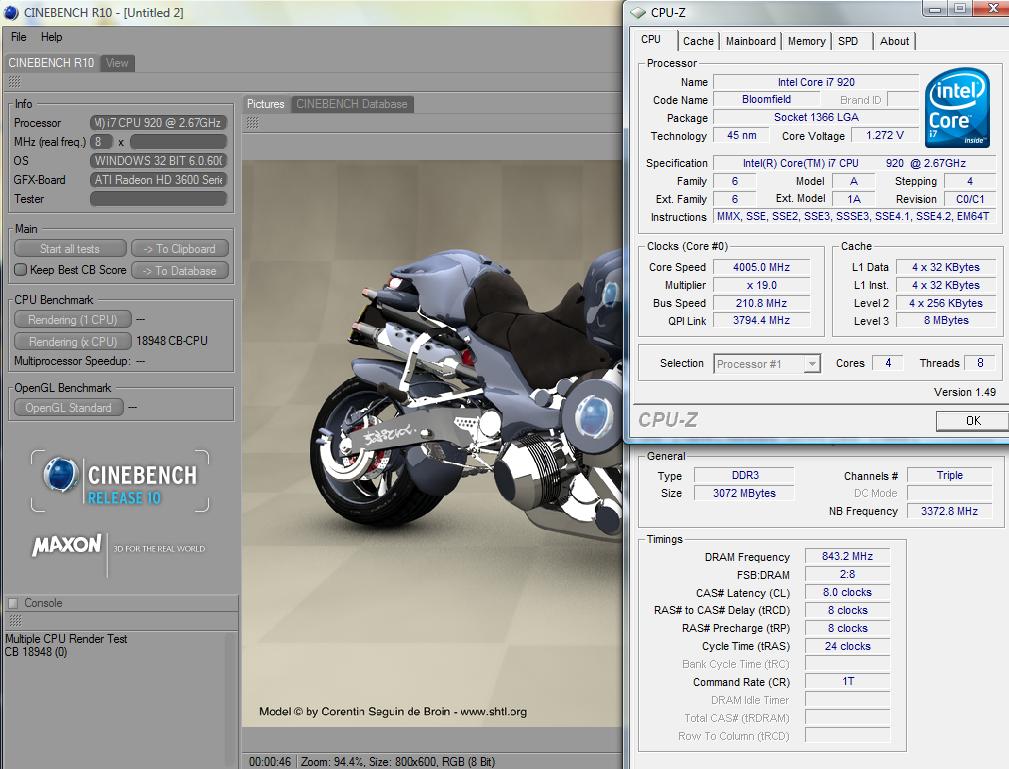Click the rendered motorcycle picture

(x=432, y=443)
